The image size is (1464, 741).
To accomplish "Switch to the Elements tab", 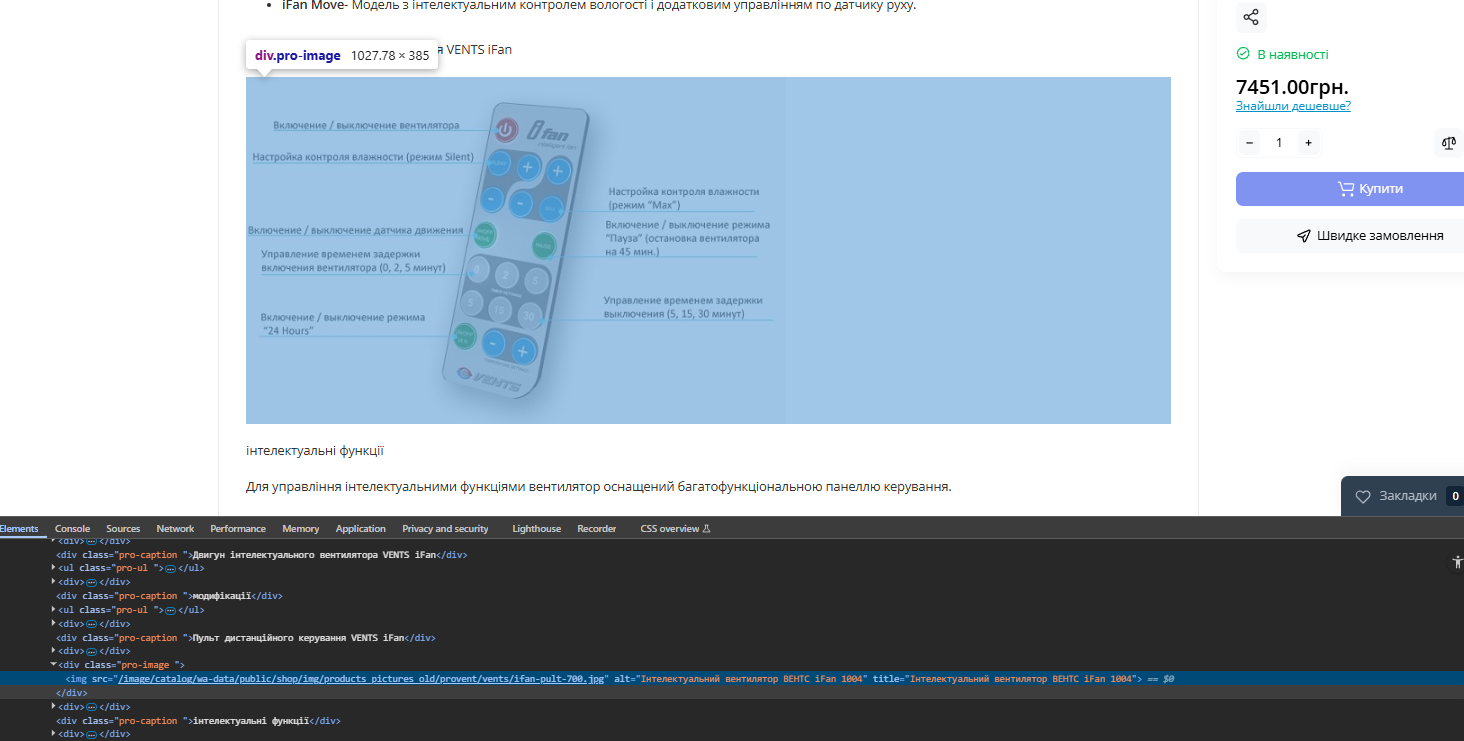I will pyautogui.click(x=19, y=528).
